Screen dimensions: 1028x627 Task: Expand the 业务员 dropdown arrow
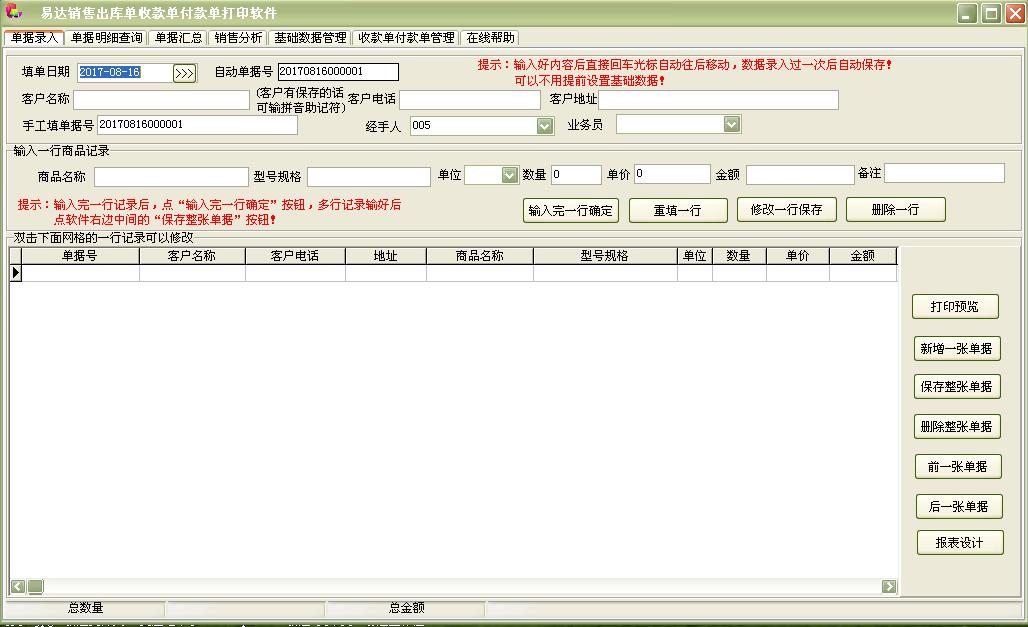coord(732,124)
